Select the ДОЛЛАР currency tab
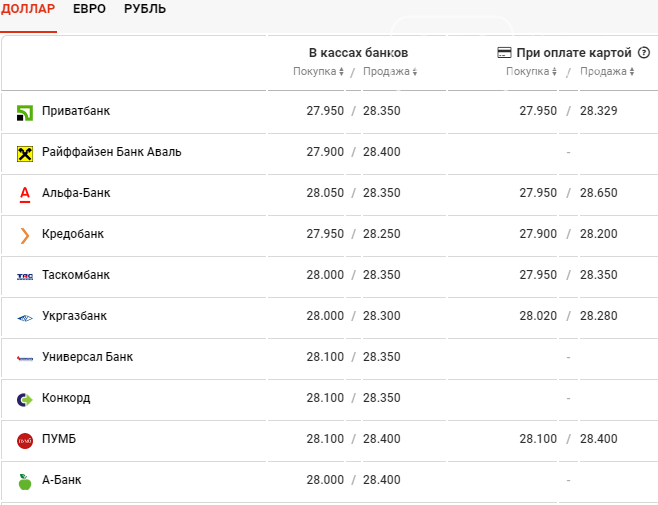This screenshot has height=505, width=658. [28, 9]
